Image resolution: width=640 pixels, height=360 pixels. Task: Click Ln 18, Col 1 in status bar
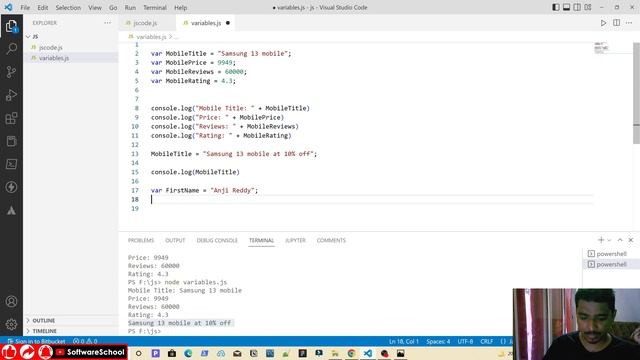[404, 341]
